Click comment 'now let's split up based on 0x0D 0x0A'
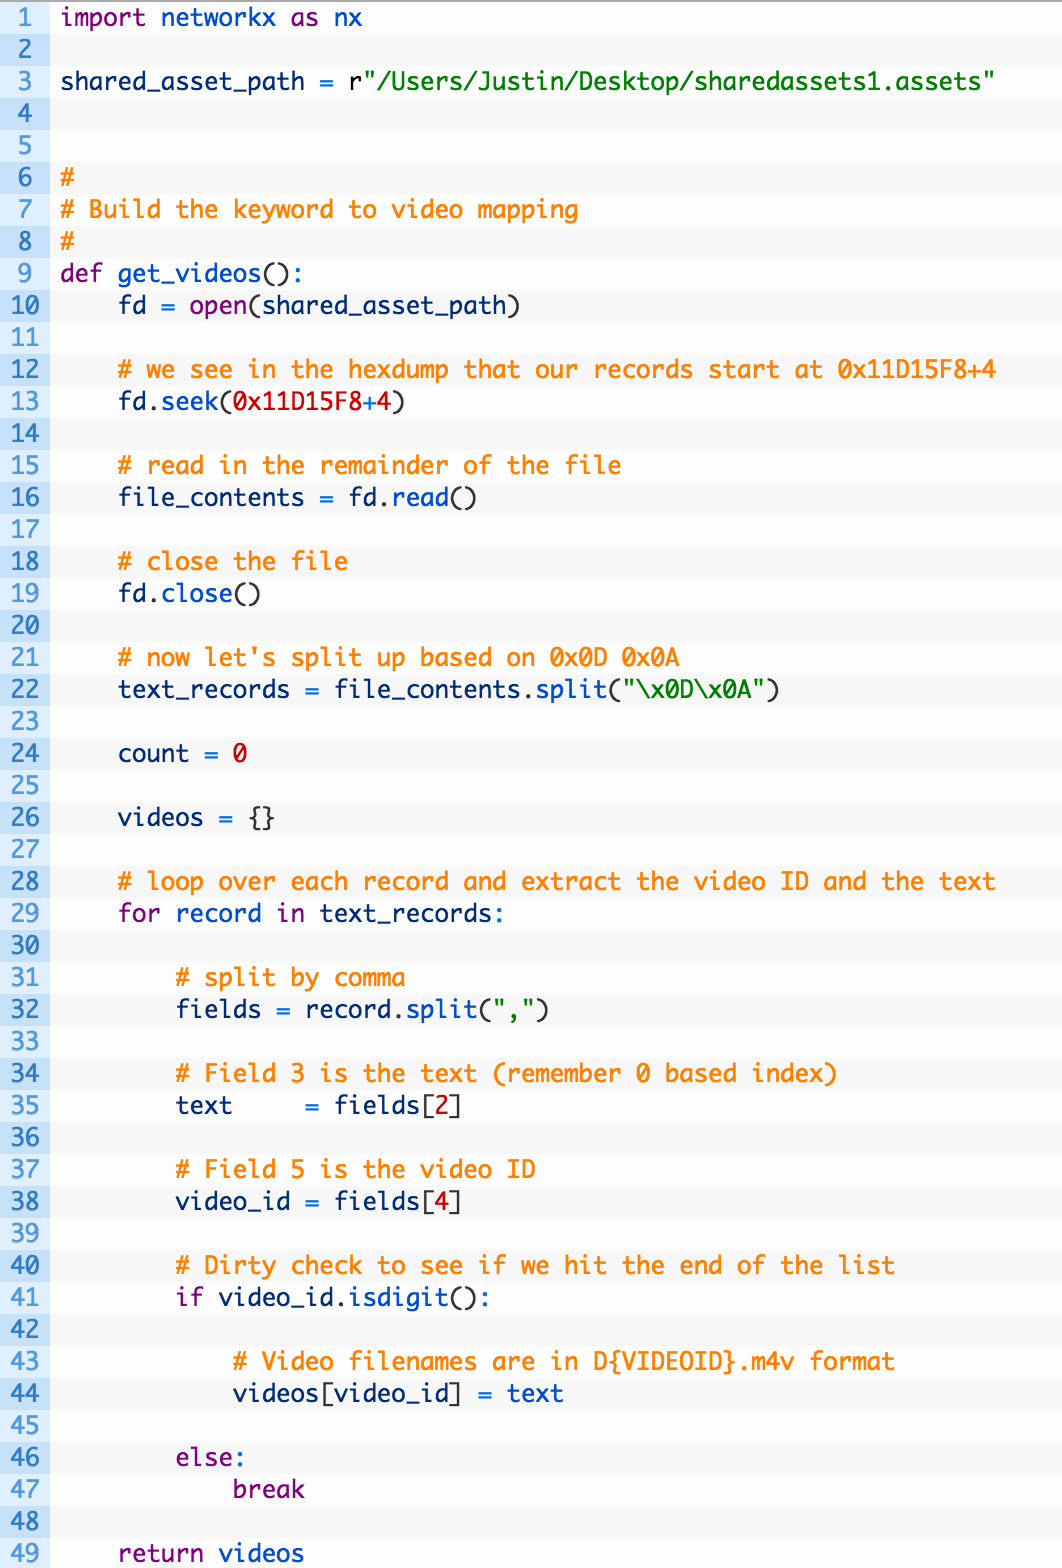The image size is (1062, 1568). coord(398,658)
